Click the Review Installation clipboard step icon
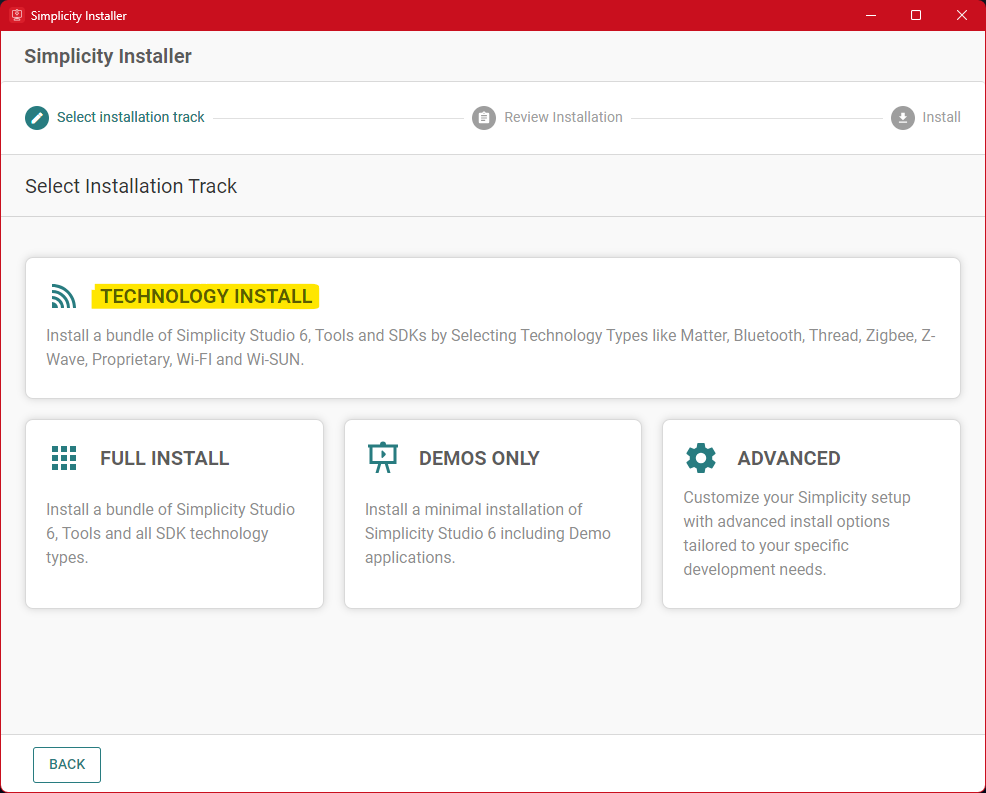Screen dimensions: 986x793 pyautogui.click(x=484, y=118)
